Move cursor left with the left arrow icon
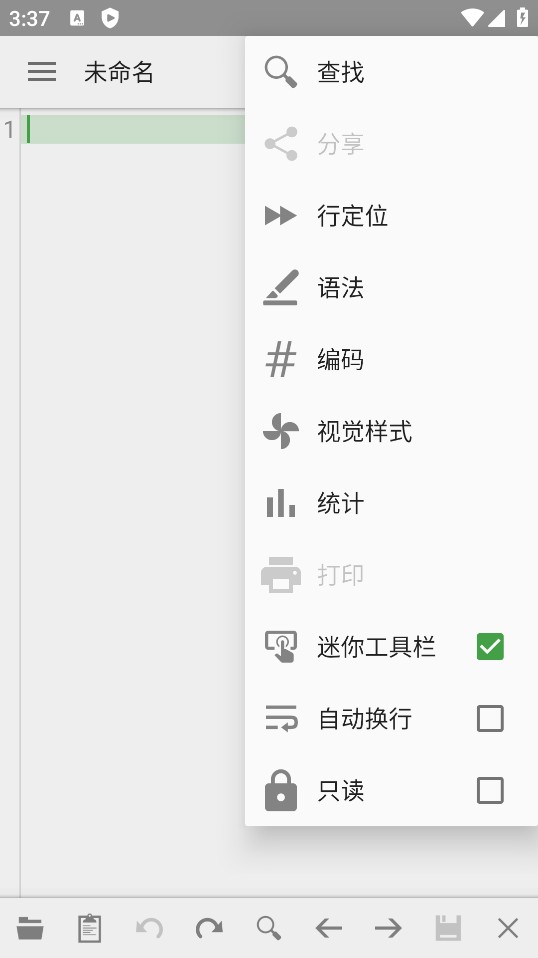538x958 pixels. coord(329,928)
